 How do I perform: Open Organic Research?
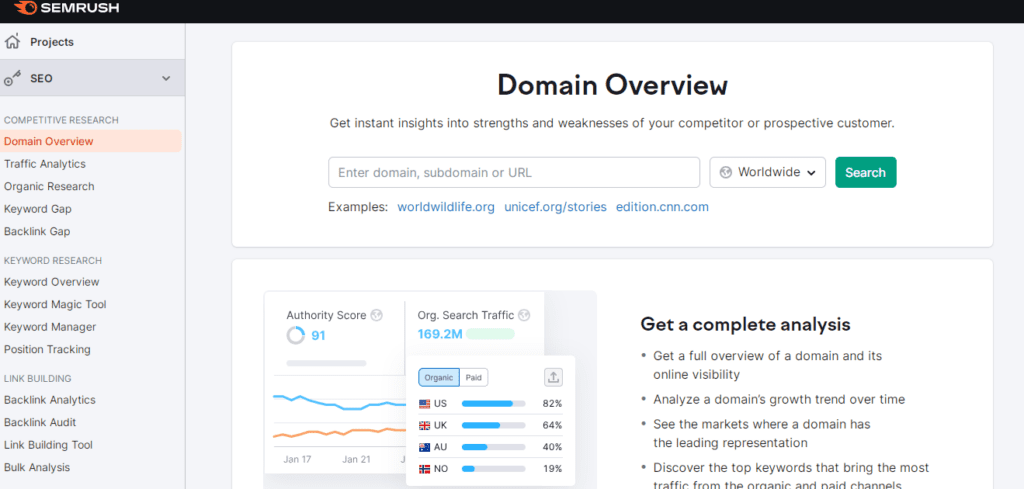coord(49,186)
